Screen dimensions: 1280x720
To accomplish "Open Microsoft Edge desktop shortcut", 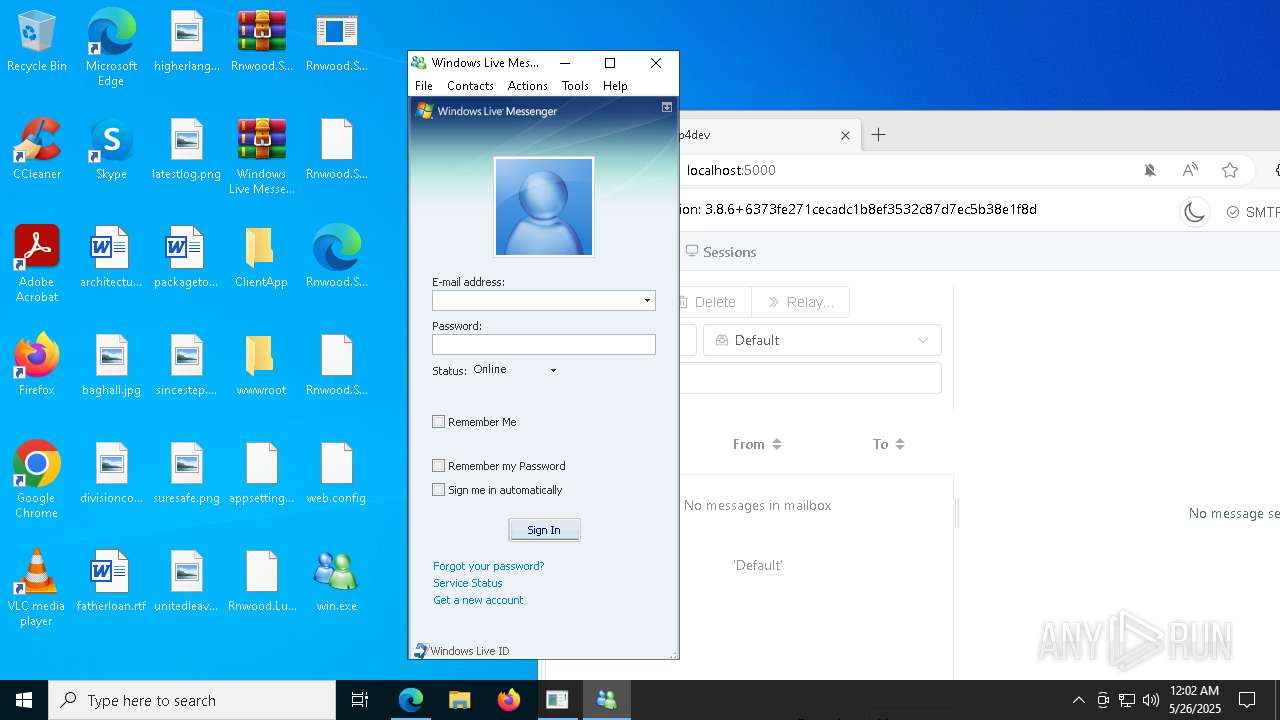I will [111, 48].
